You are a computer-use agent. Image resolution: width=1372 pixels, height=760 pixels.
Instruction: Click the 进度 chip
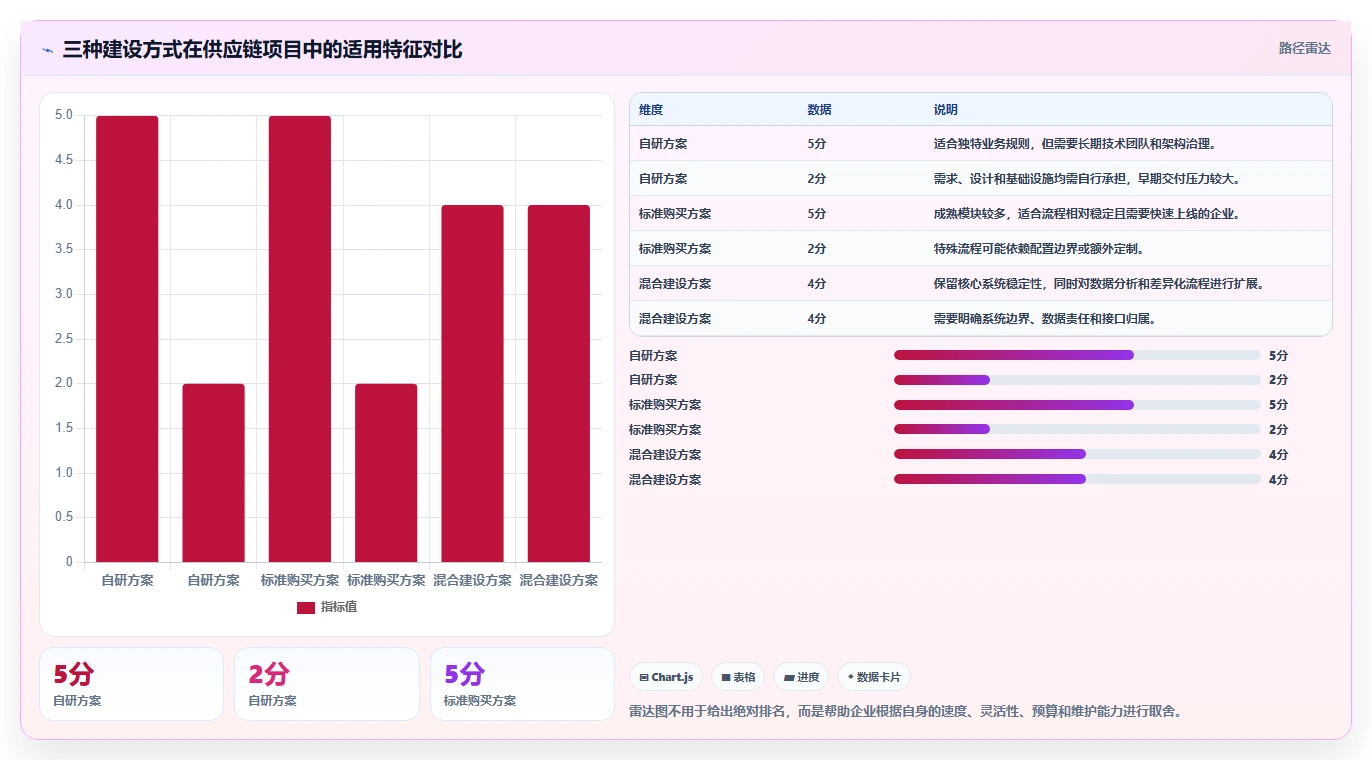coord(801,677)
